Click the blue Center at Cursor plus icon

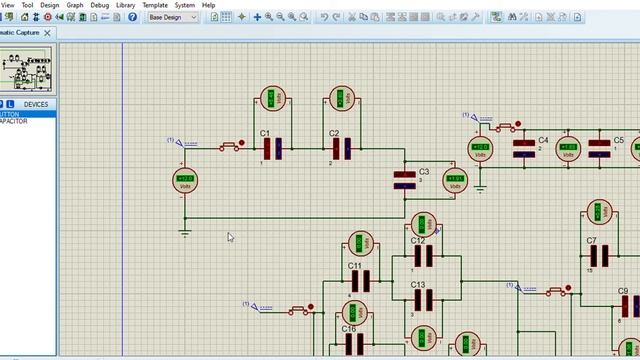point(257,17)
